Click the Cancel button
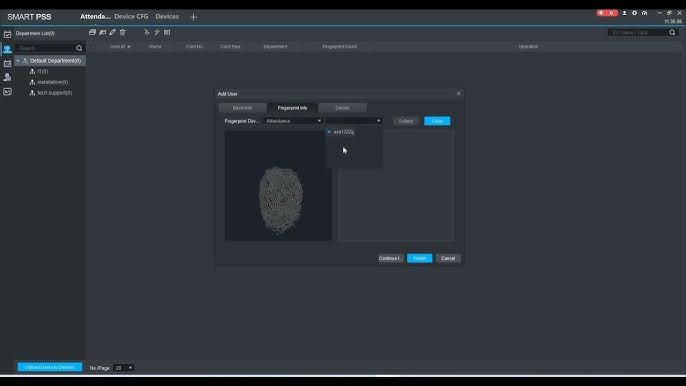Screen dimensions: 686x386 click(448, 258)
